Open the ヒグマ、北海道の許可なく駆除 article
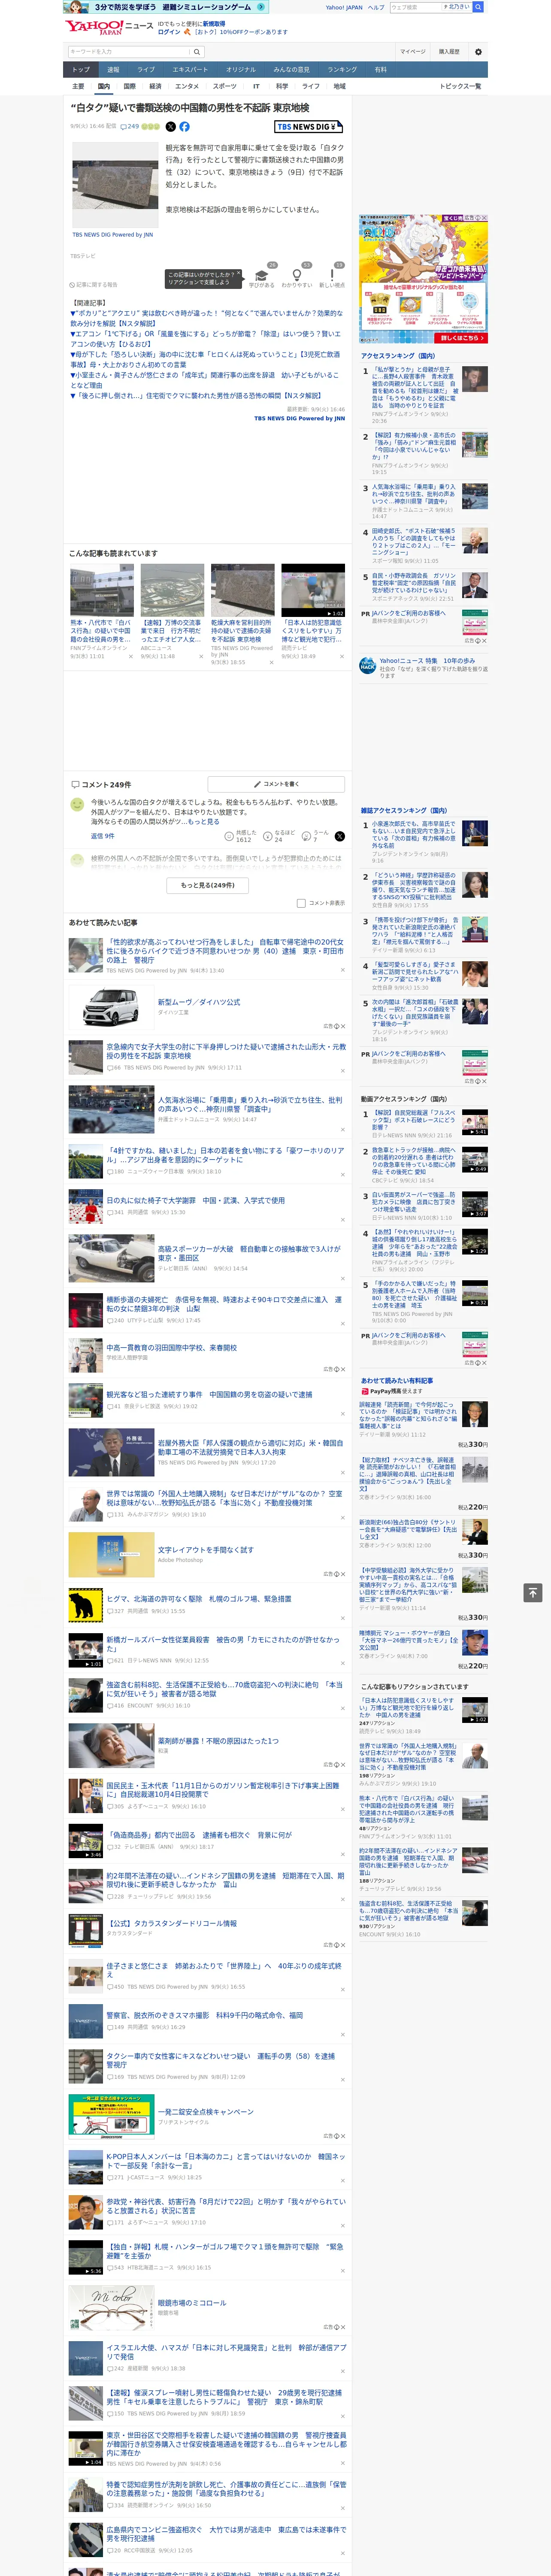The height and width of the screenshot is (2576, 551). (x=199, y=1599)
